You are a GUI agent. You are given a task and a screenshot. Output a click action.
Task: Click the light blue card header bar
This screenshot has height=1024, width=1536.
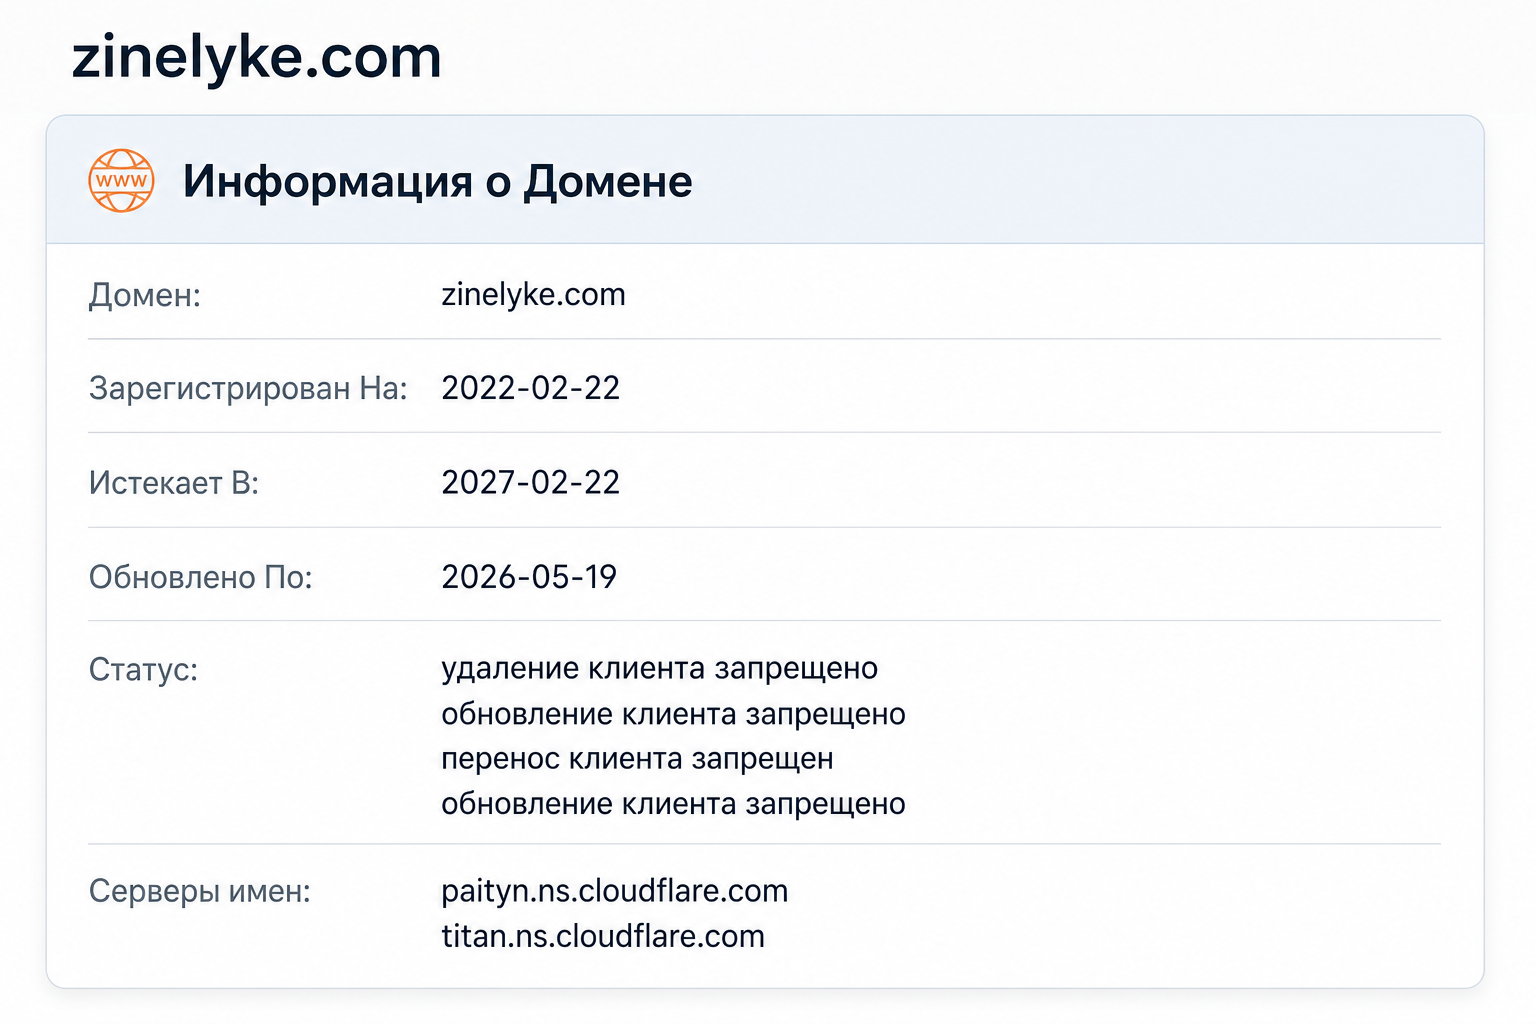[765, 180]
